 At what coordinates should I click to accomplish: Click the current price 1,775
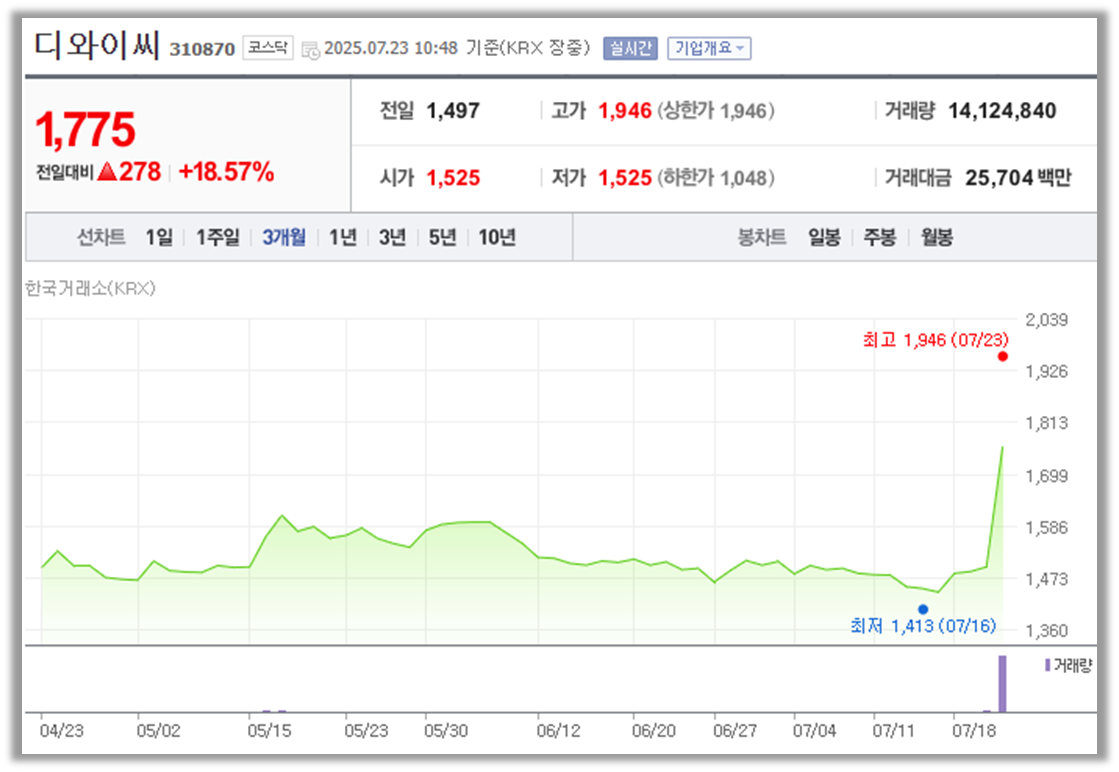click(x=85, y=129)
